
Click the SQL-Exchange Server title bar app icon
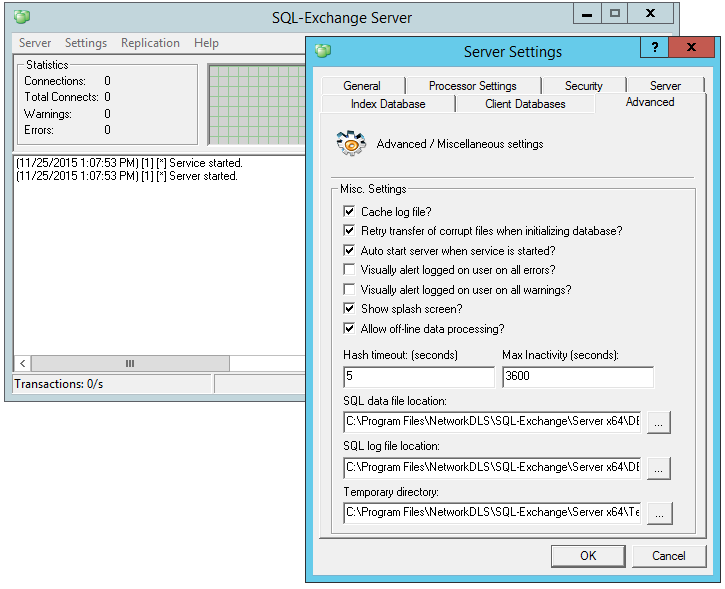pos(22,17)
